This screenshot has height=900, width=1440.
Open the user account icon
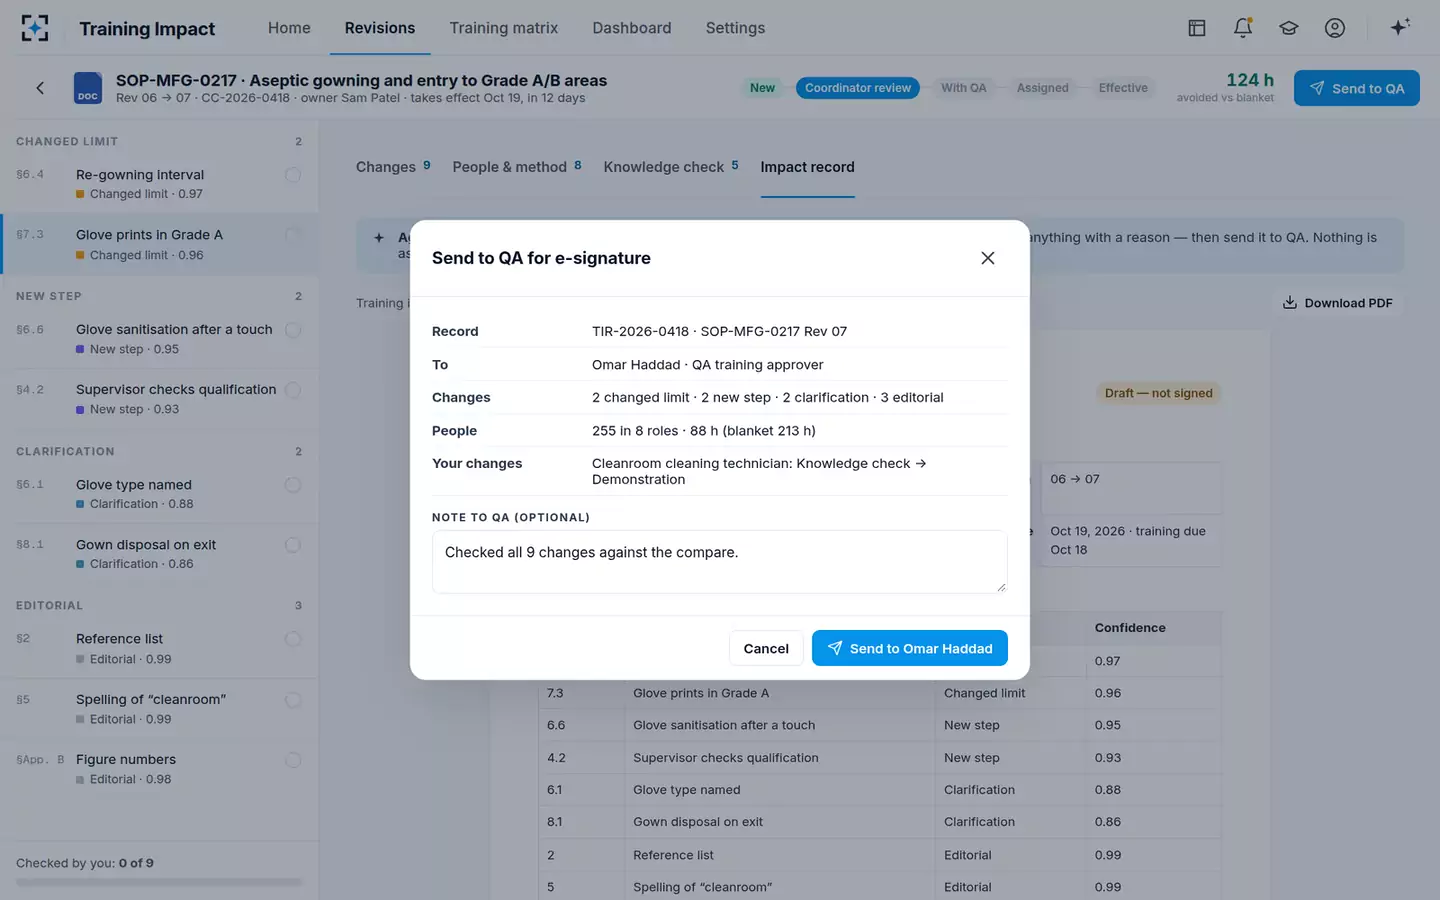(x=1335, y=28)
